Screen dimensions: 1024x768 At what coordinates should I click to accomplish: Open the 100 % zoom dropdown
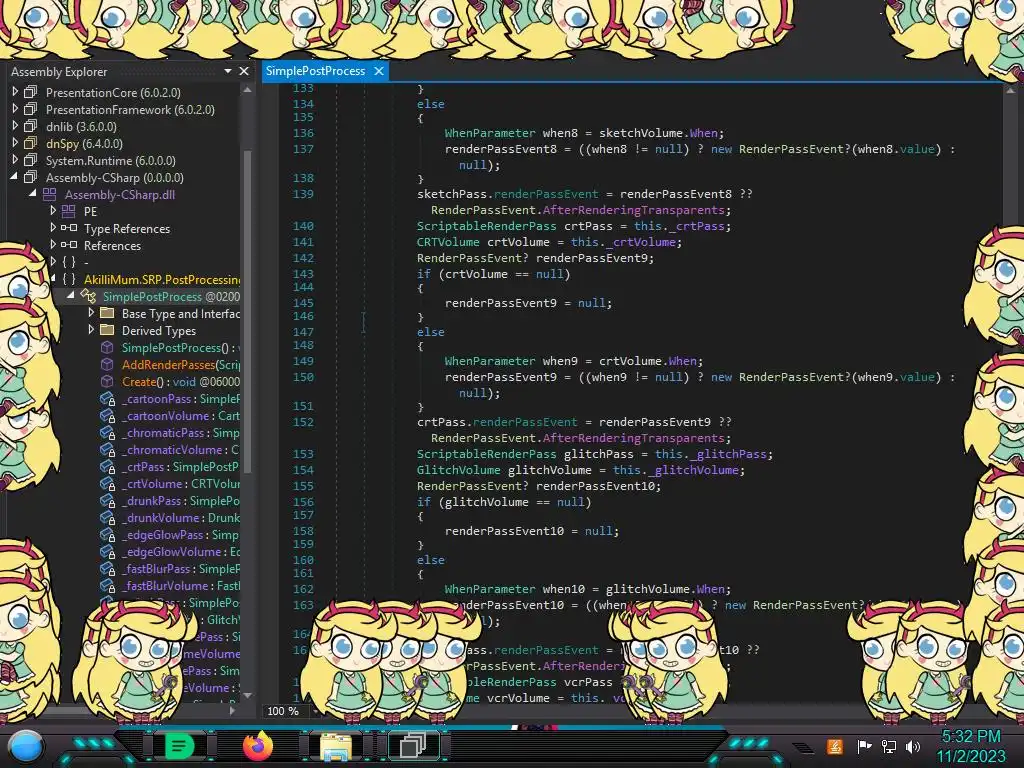(x=316, y=711)
